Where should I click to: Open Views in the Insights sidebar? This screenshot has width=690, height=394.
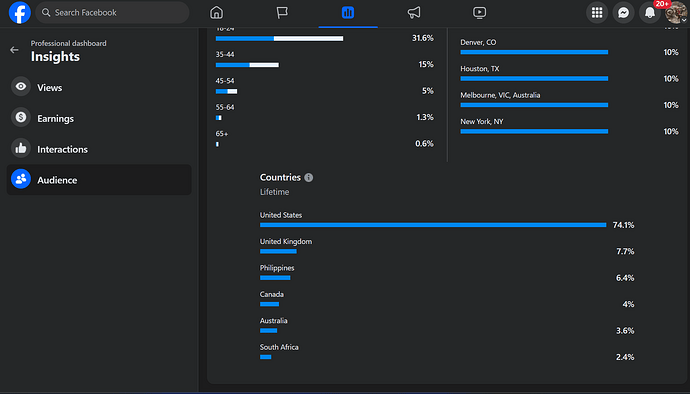coord(99,87)
